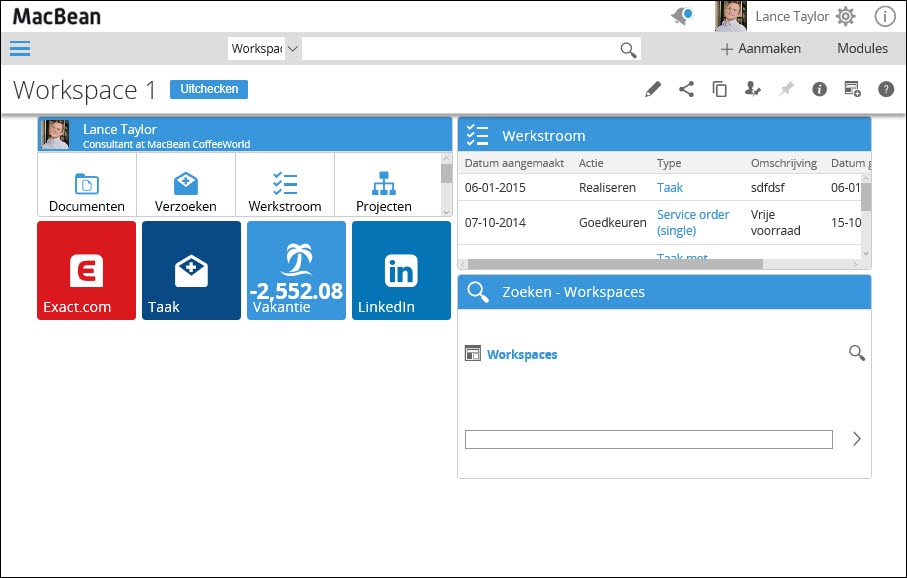The height and width of the screenshot is (578, 907).
Task: Pin the workspace with pin icon
Action: click(x=786, y=89)
